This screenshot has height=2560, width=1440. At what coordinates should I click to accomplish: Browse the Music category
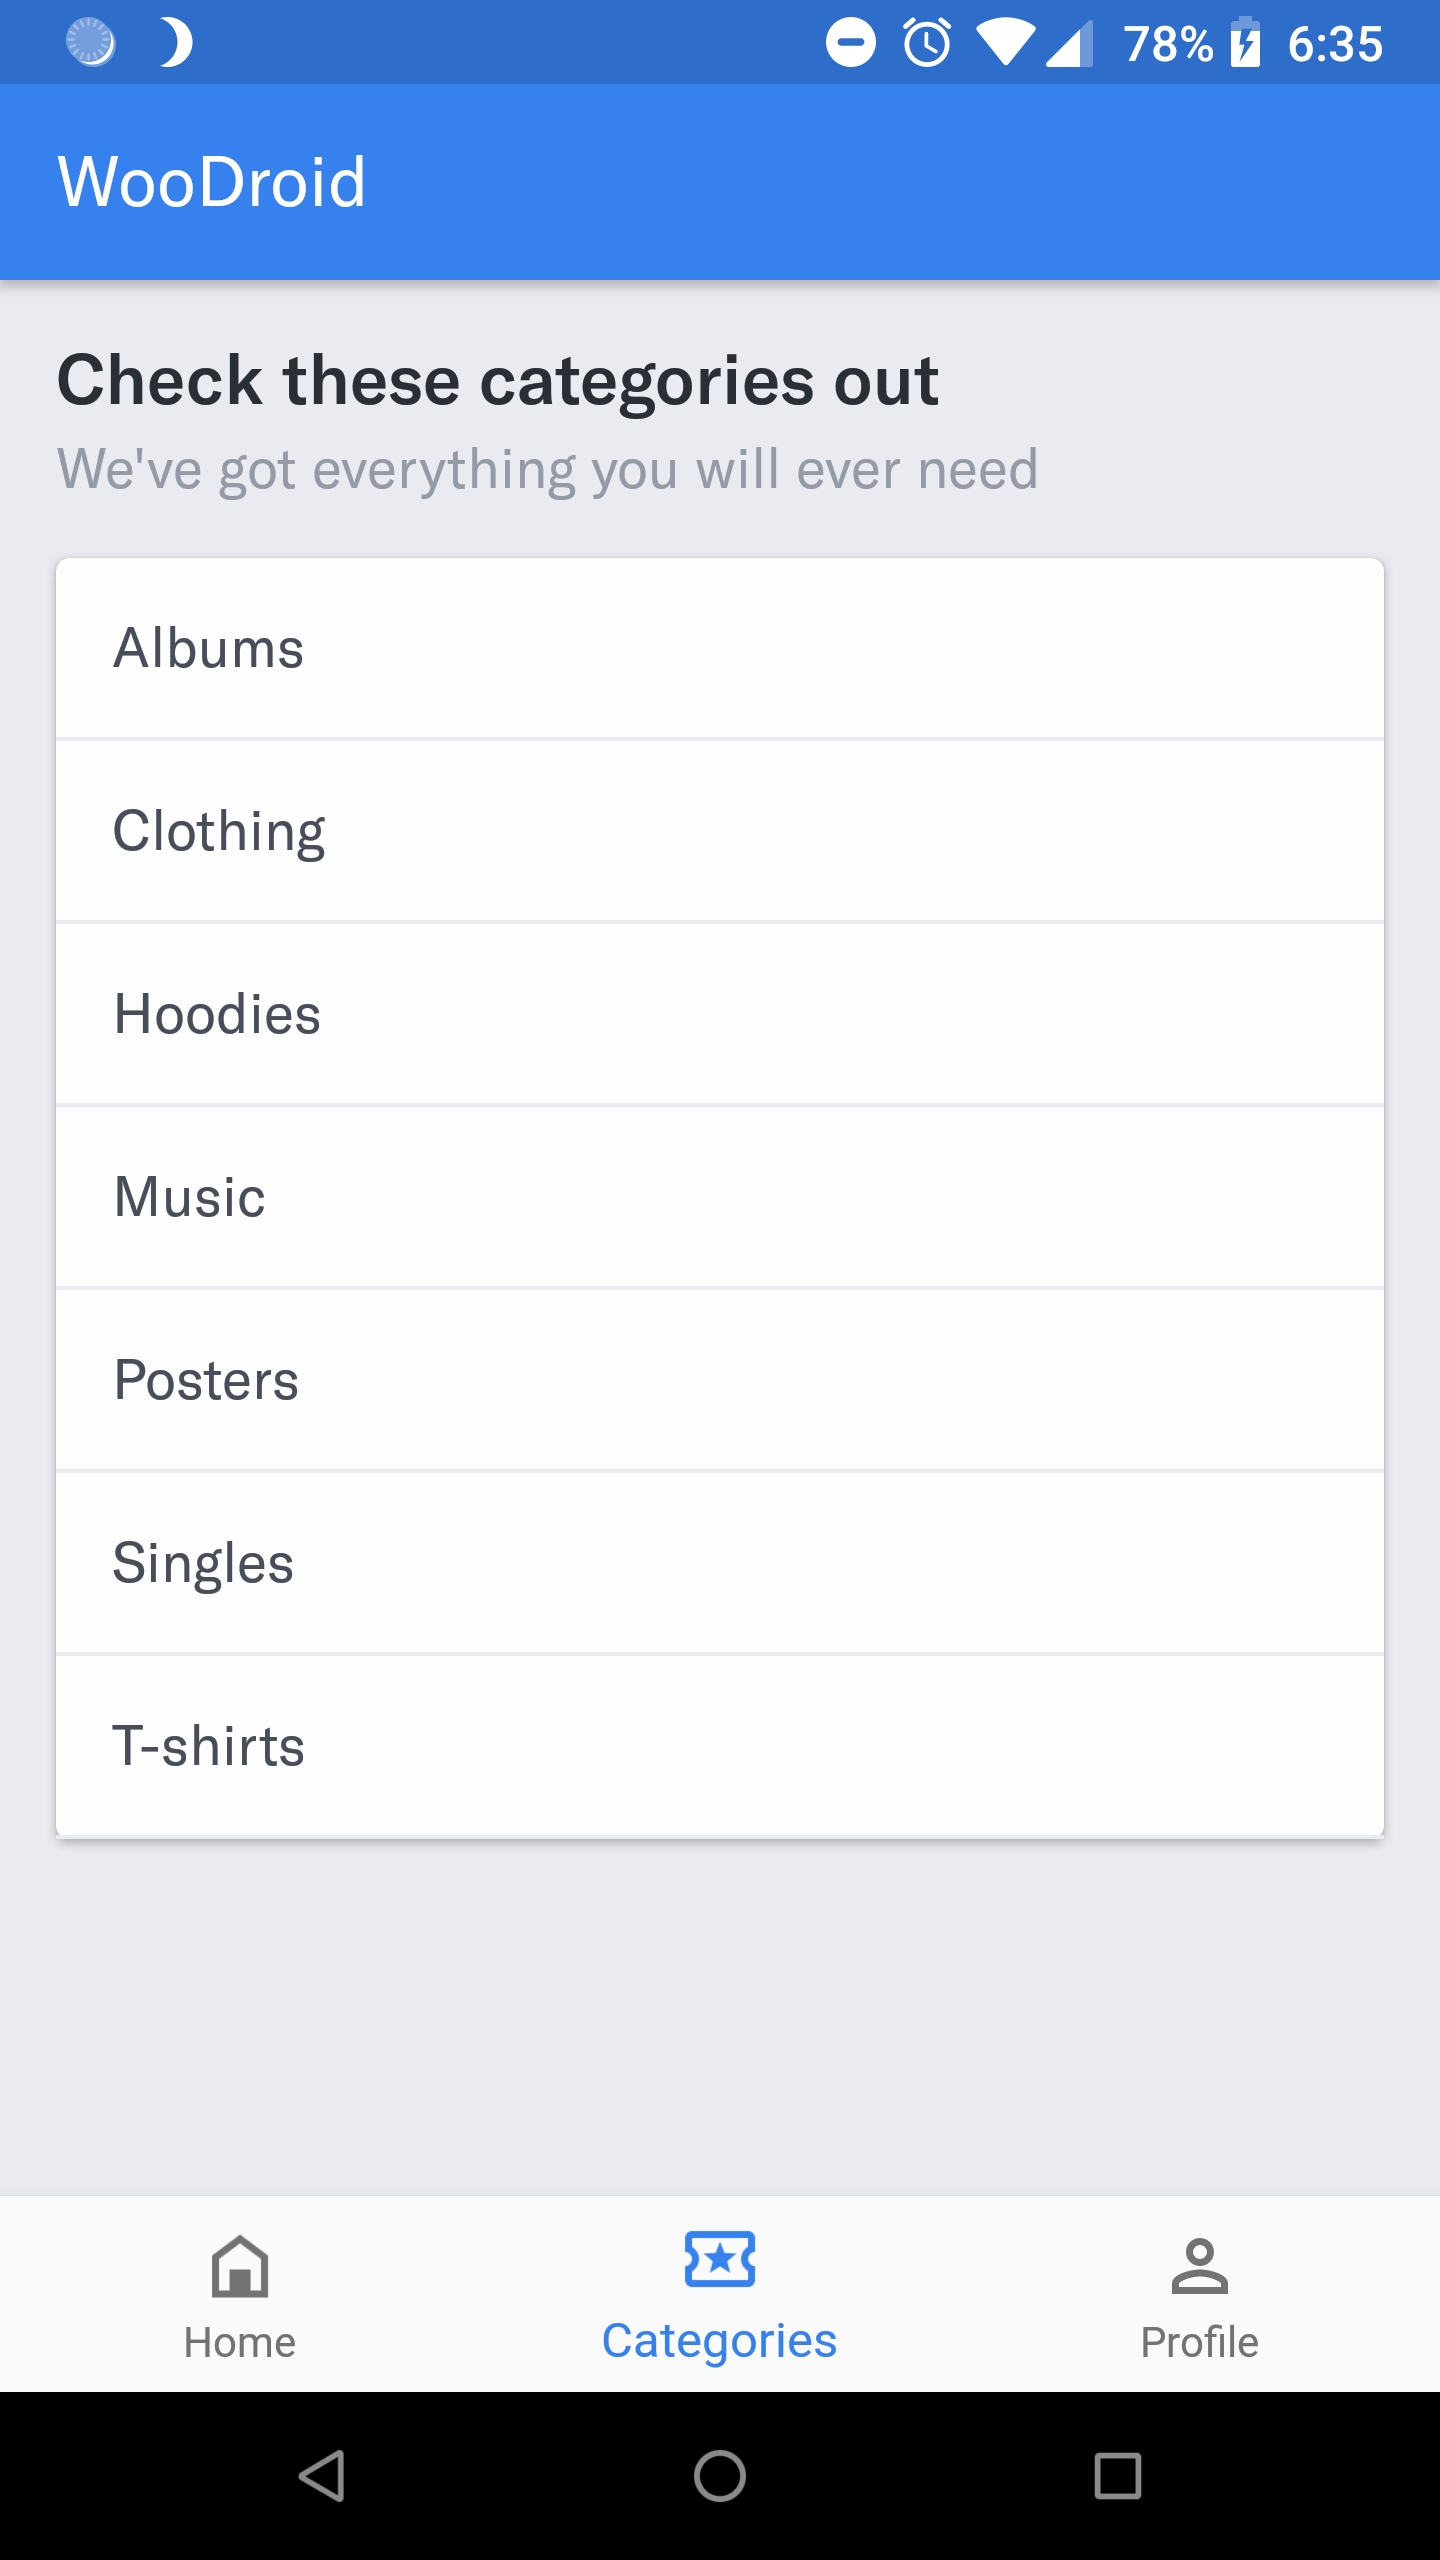click(x=720, y=1197)
